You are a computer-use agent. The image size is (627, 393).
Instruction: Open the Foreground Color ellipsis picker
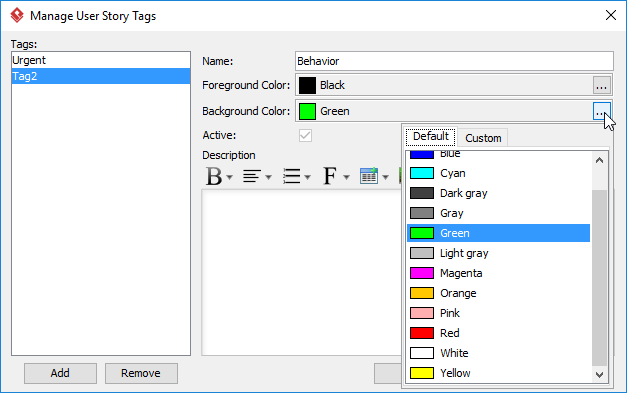pyautogui.click(x=601, y=85)
